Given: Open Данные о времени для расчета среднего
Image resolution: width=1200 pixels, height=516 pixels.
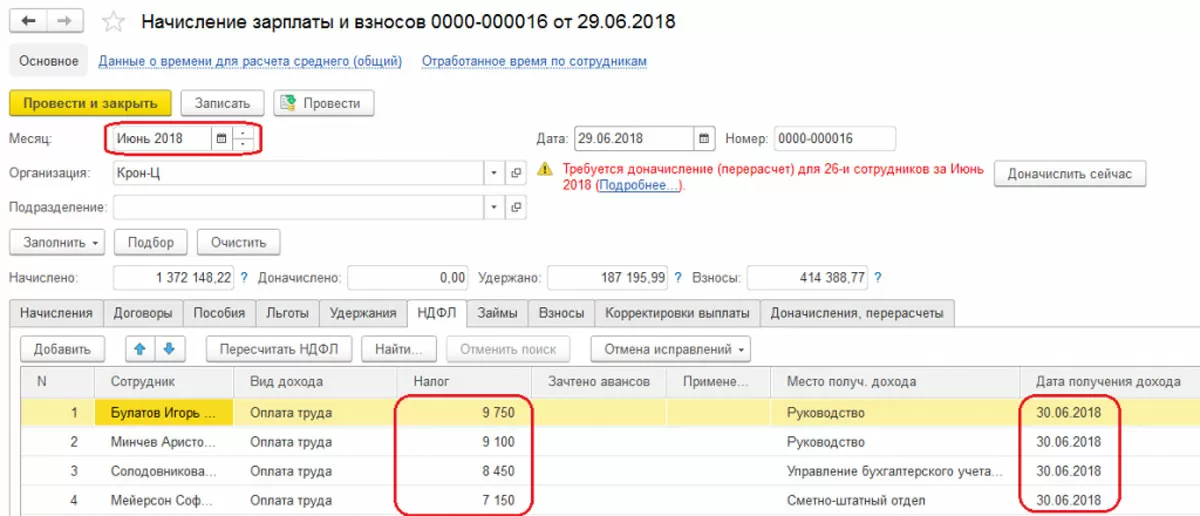Looking at the screenshot, I should click(250, 61).
